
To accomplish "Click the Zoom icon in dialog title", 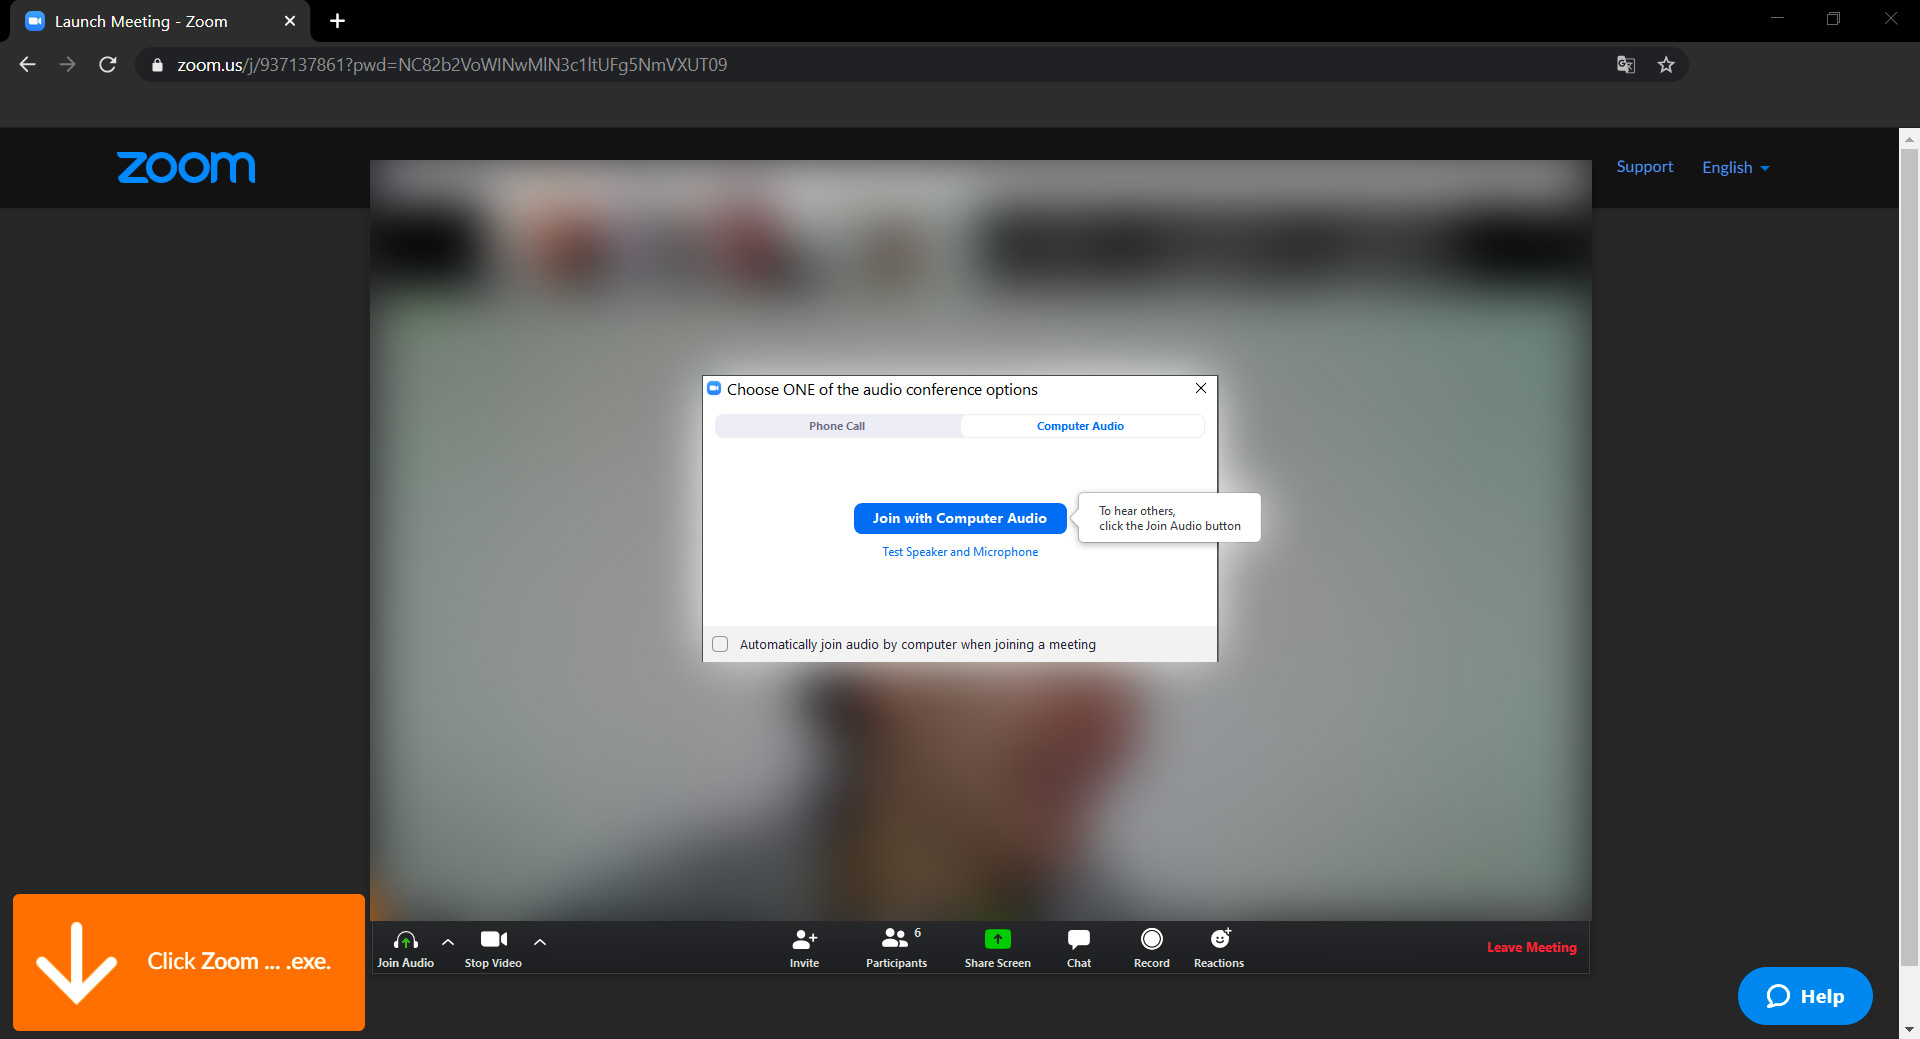I will [714, 388].
